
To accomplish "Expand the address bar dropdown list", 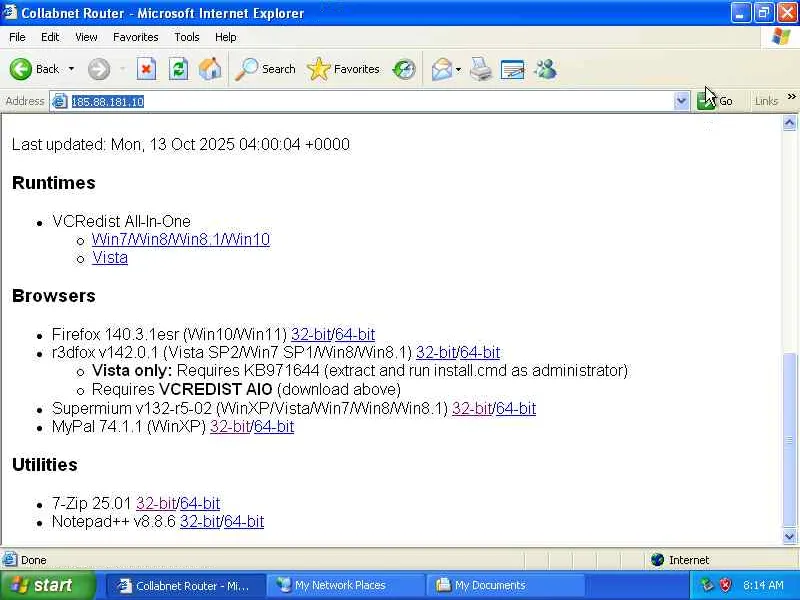I will [681, 101].
